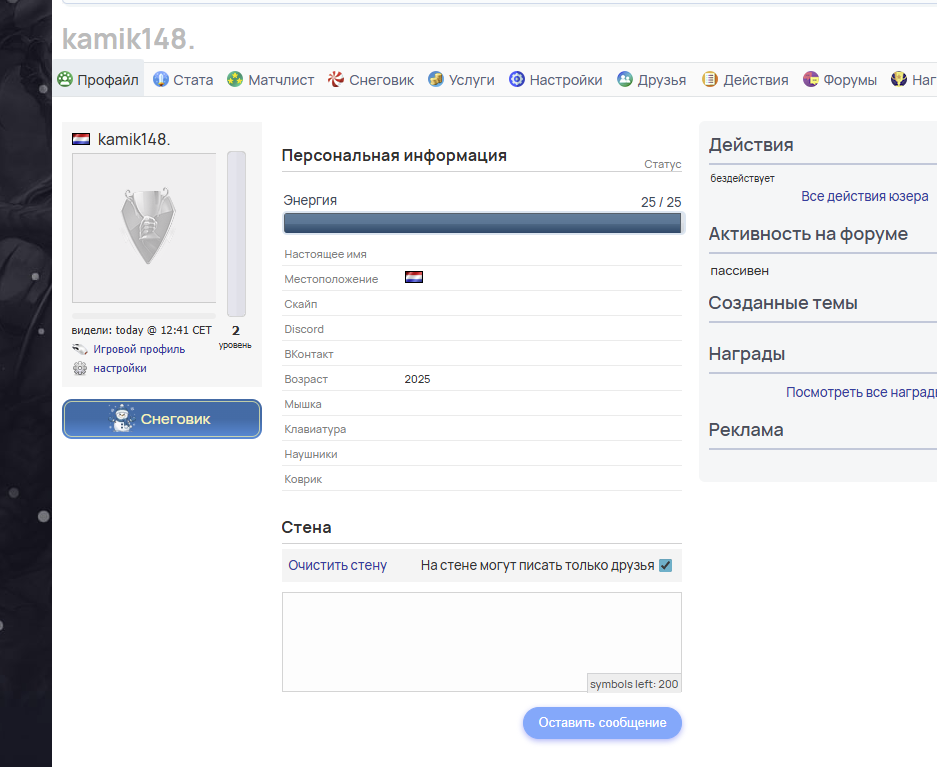Image resolution: width=937 pixels, height=767 pixels.
Task: Go to the Форумы tab
Action: tap(839, 79)
